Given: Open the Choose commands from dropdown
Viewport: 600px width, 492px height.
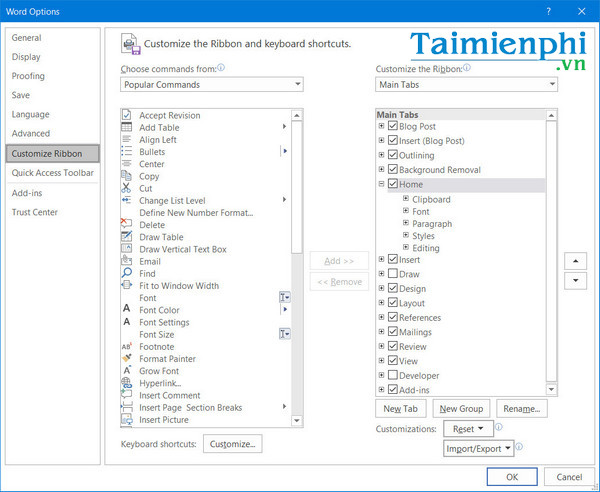Looking at the screenshot, I should [212, 84].
